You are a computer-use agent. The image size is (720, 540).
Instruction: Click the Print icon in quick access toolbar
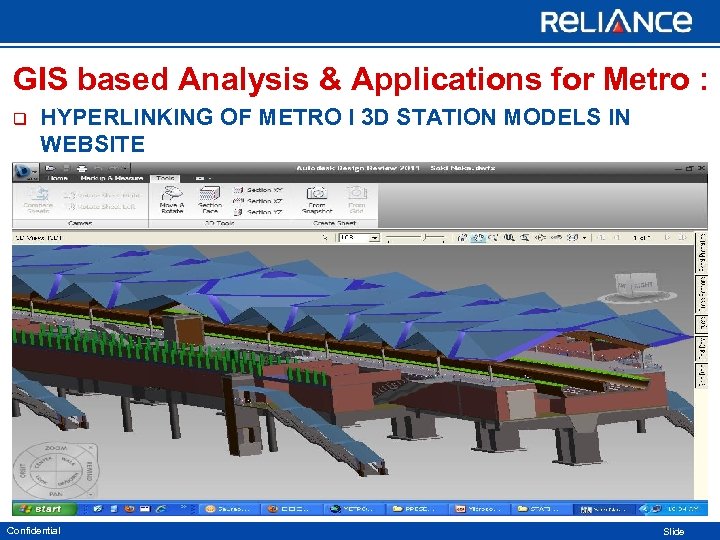[x=82, y=168]
